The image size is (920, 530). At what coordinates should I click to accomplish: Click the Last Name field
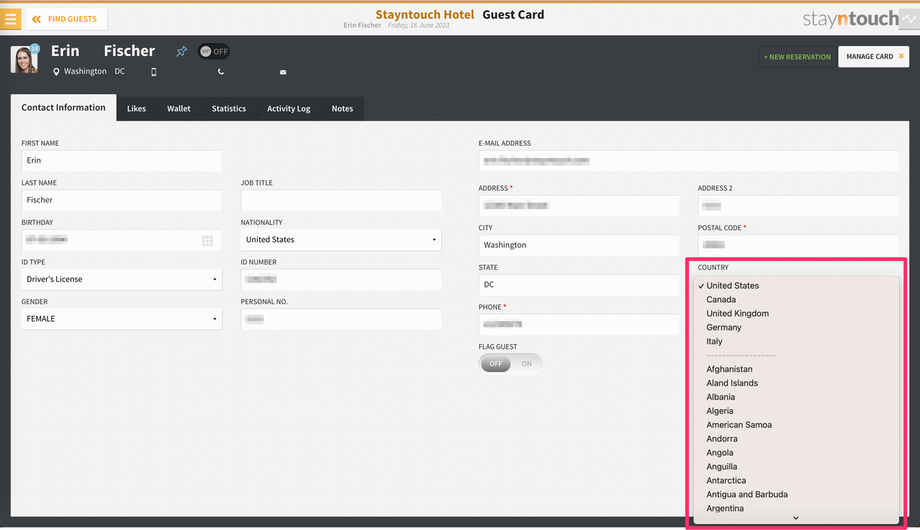click(x=121, y=200)
